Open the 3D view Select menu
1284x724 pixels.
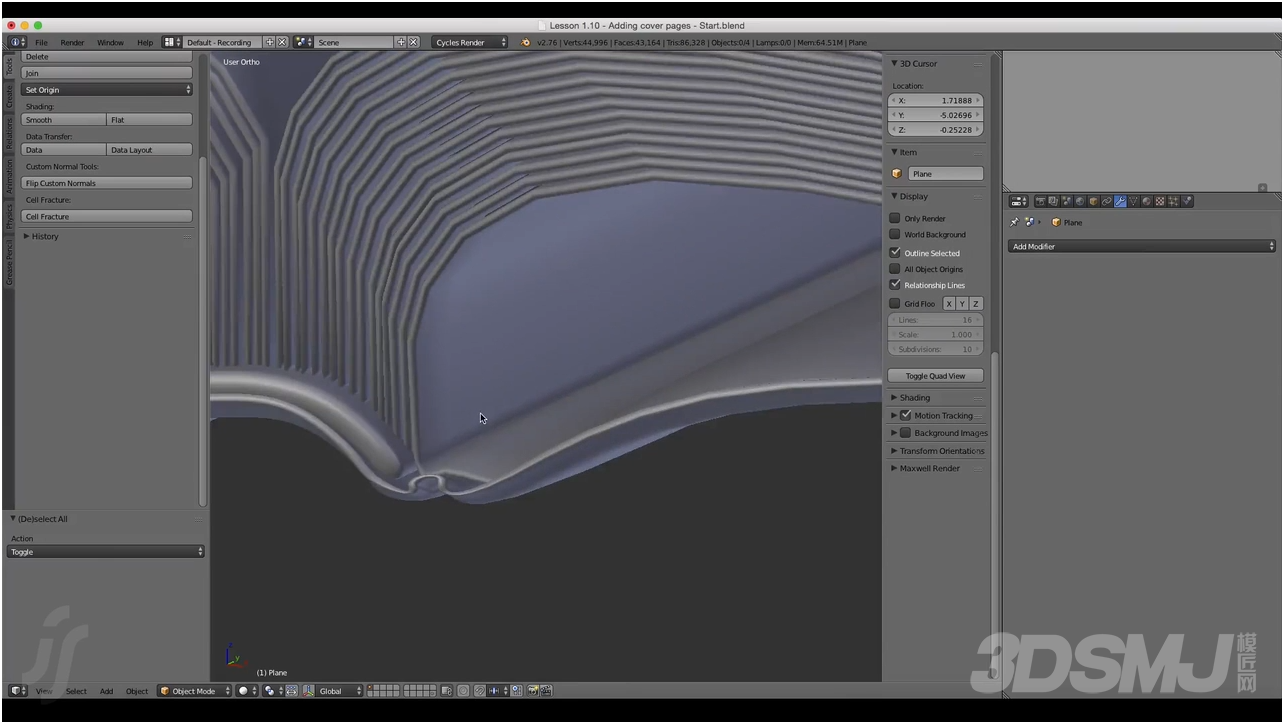tap(76, 691)
